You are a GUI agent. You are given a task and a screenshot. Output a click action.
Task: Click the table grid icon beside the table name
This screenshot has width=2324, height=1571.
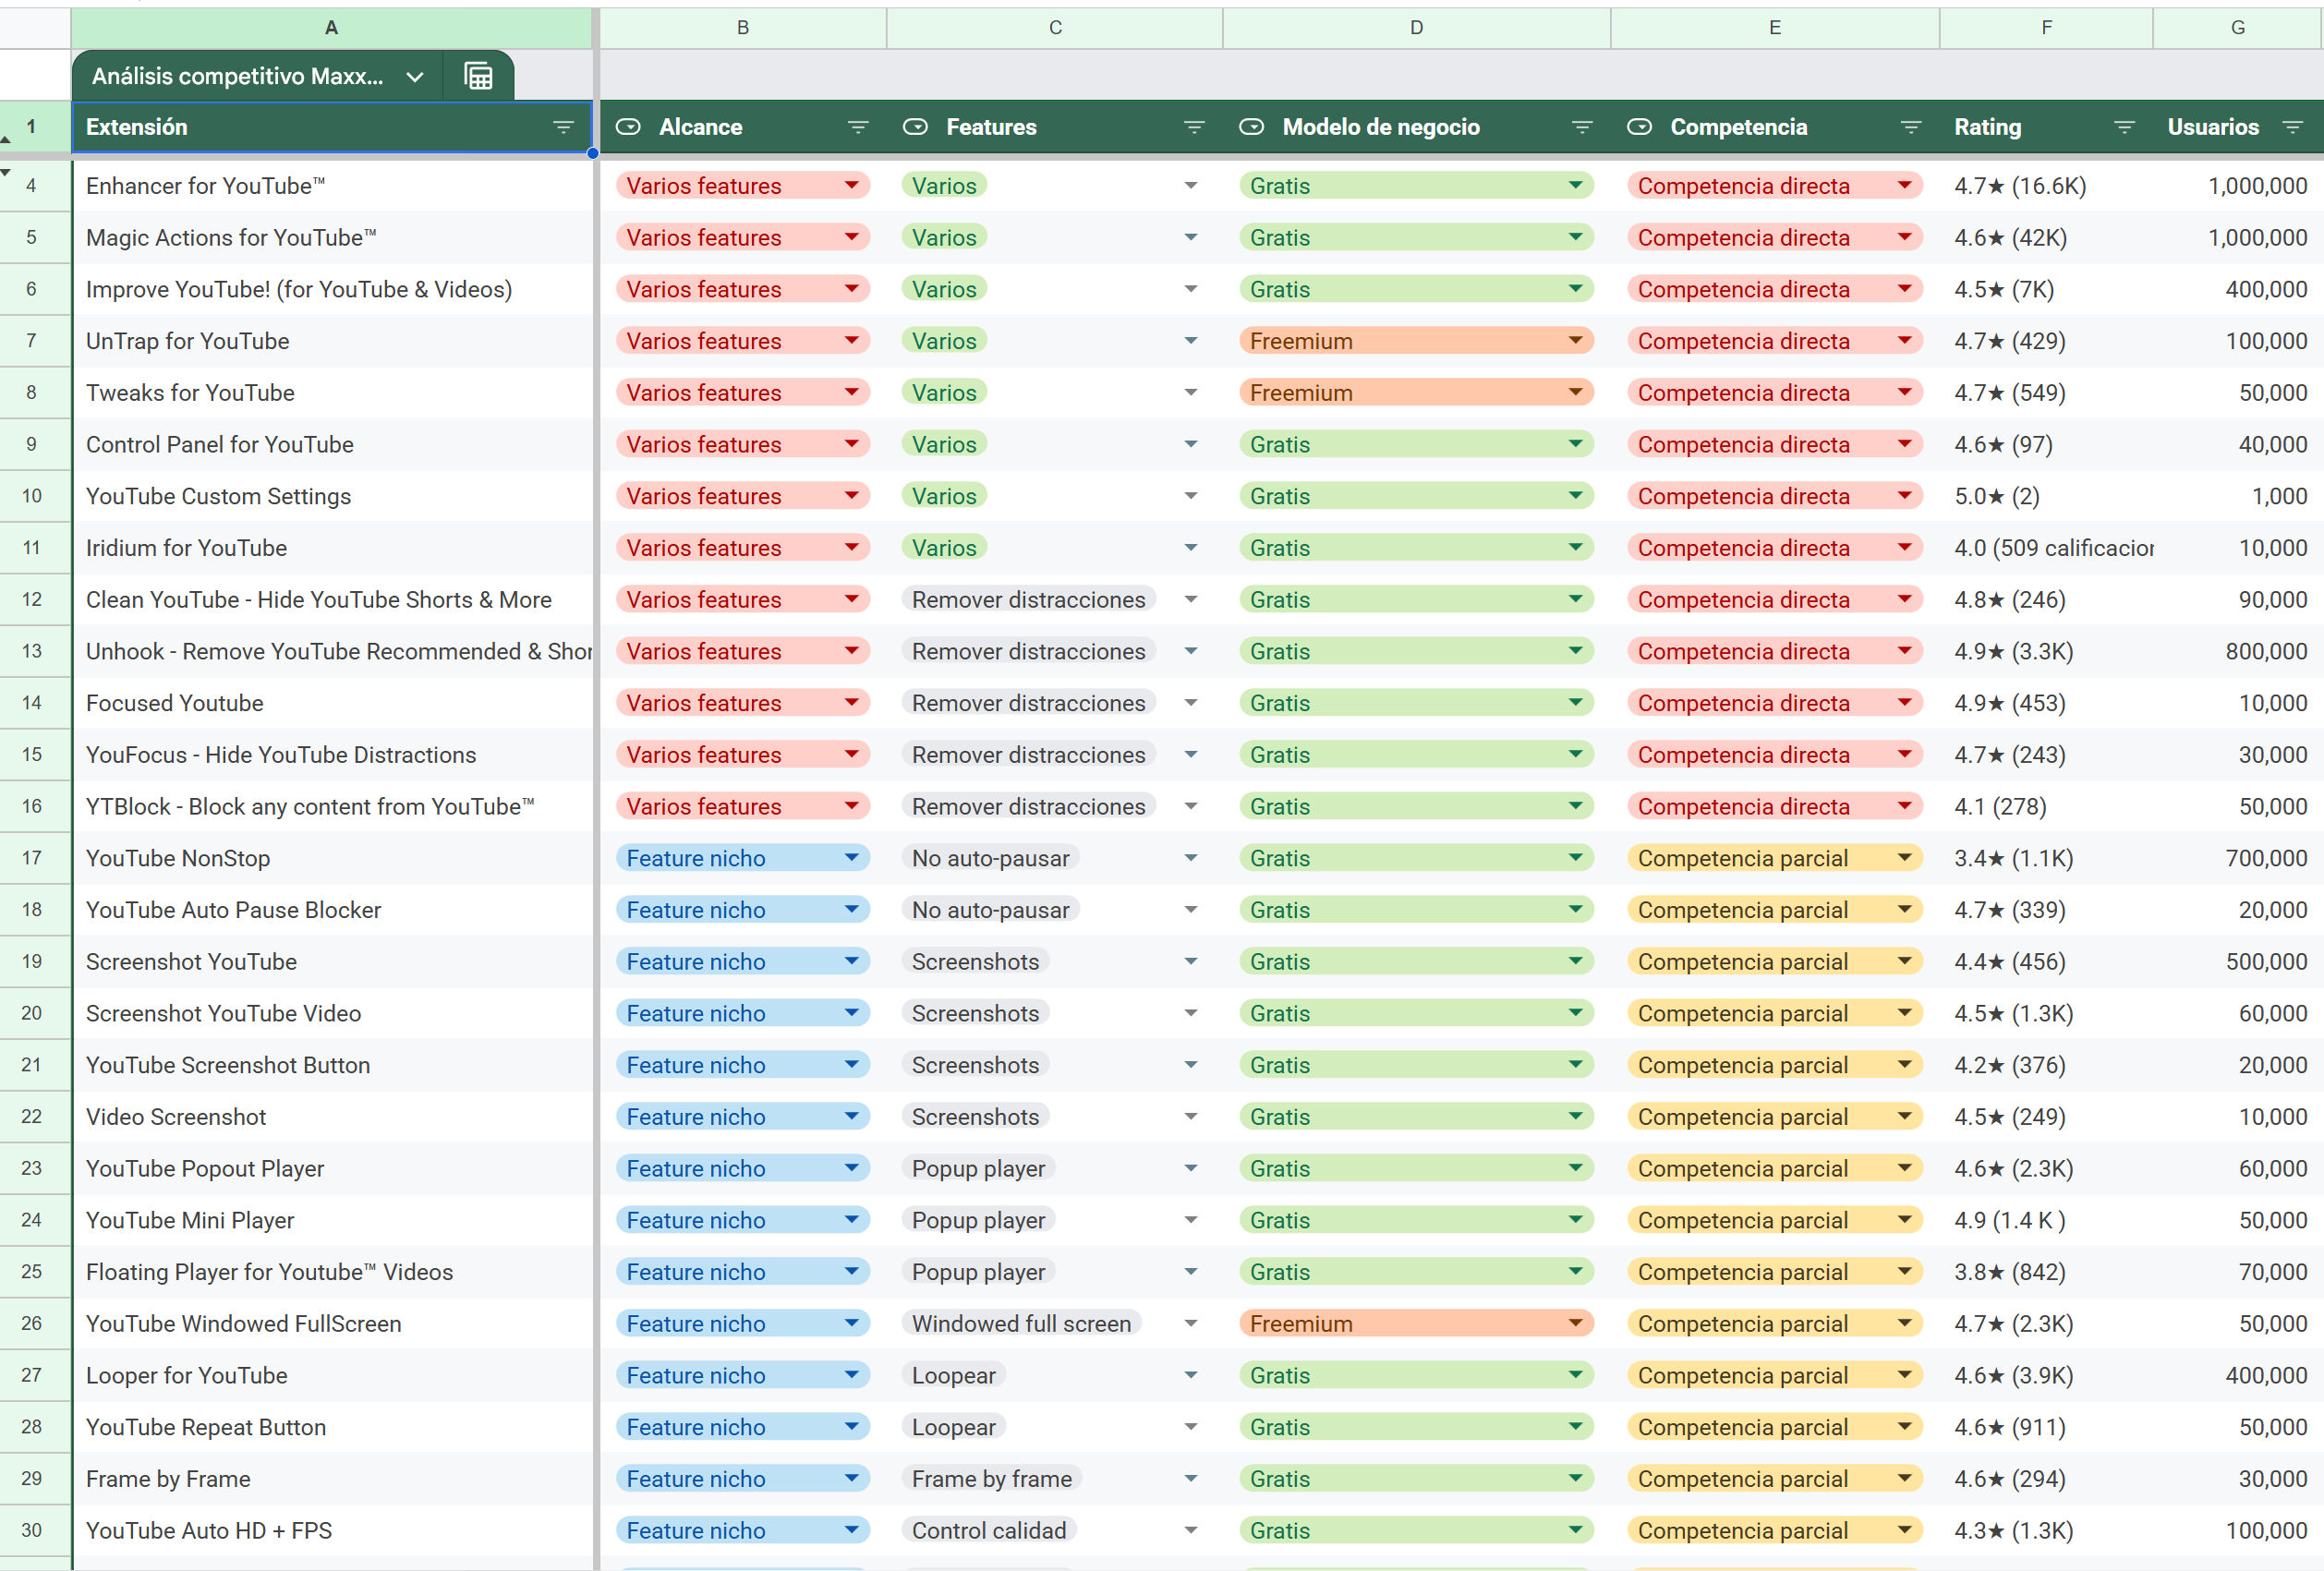[x=477, y=75]
